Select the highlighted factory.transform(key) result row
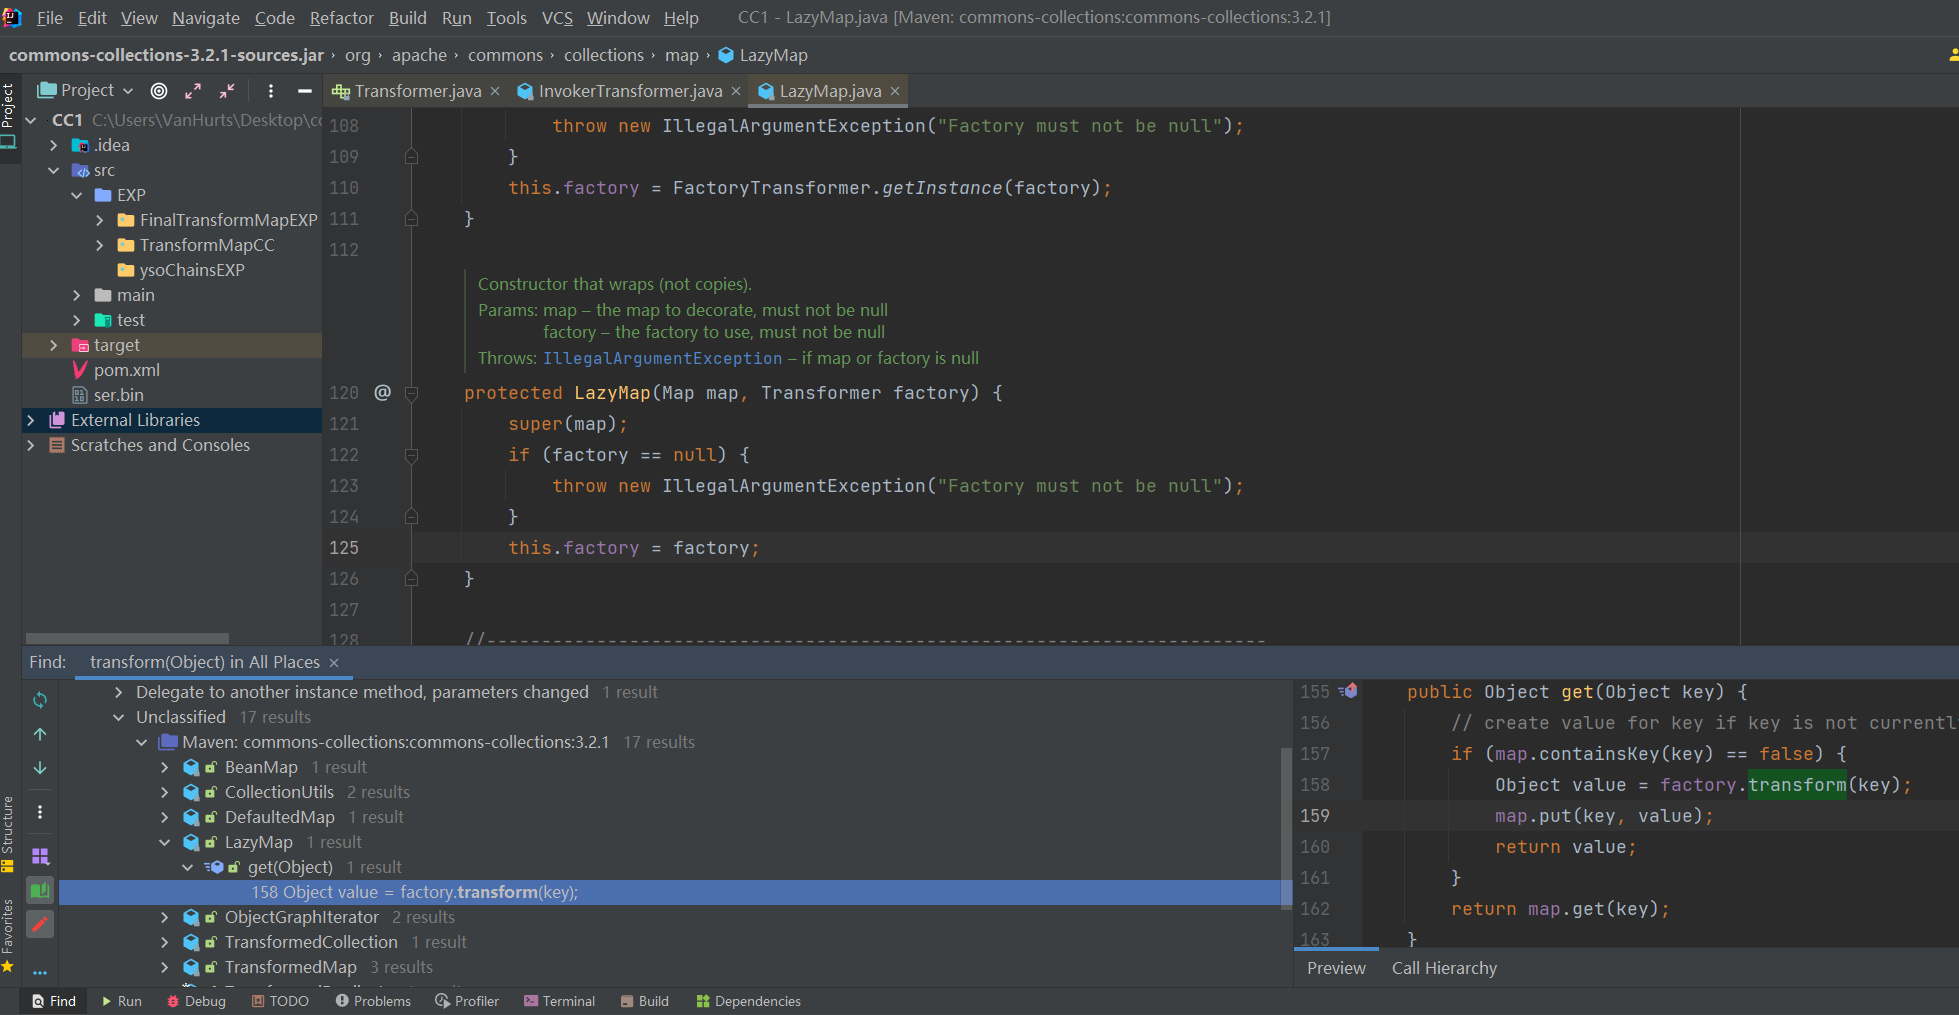The height and width of the screenshot is (1015, 1959). coord(413,892)
